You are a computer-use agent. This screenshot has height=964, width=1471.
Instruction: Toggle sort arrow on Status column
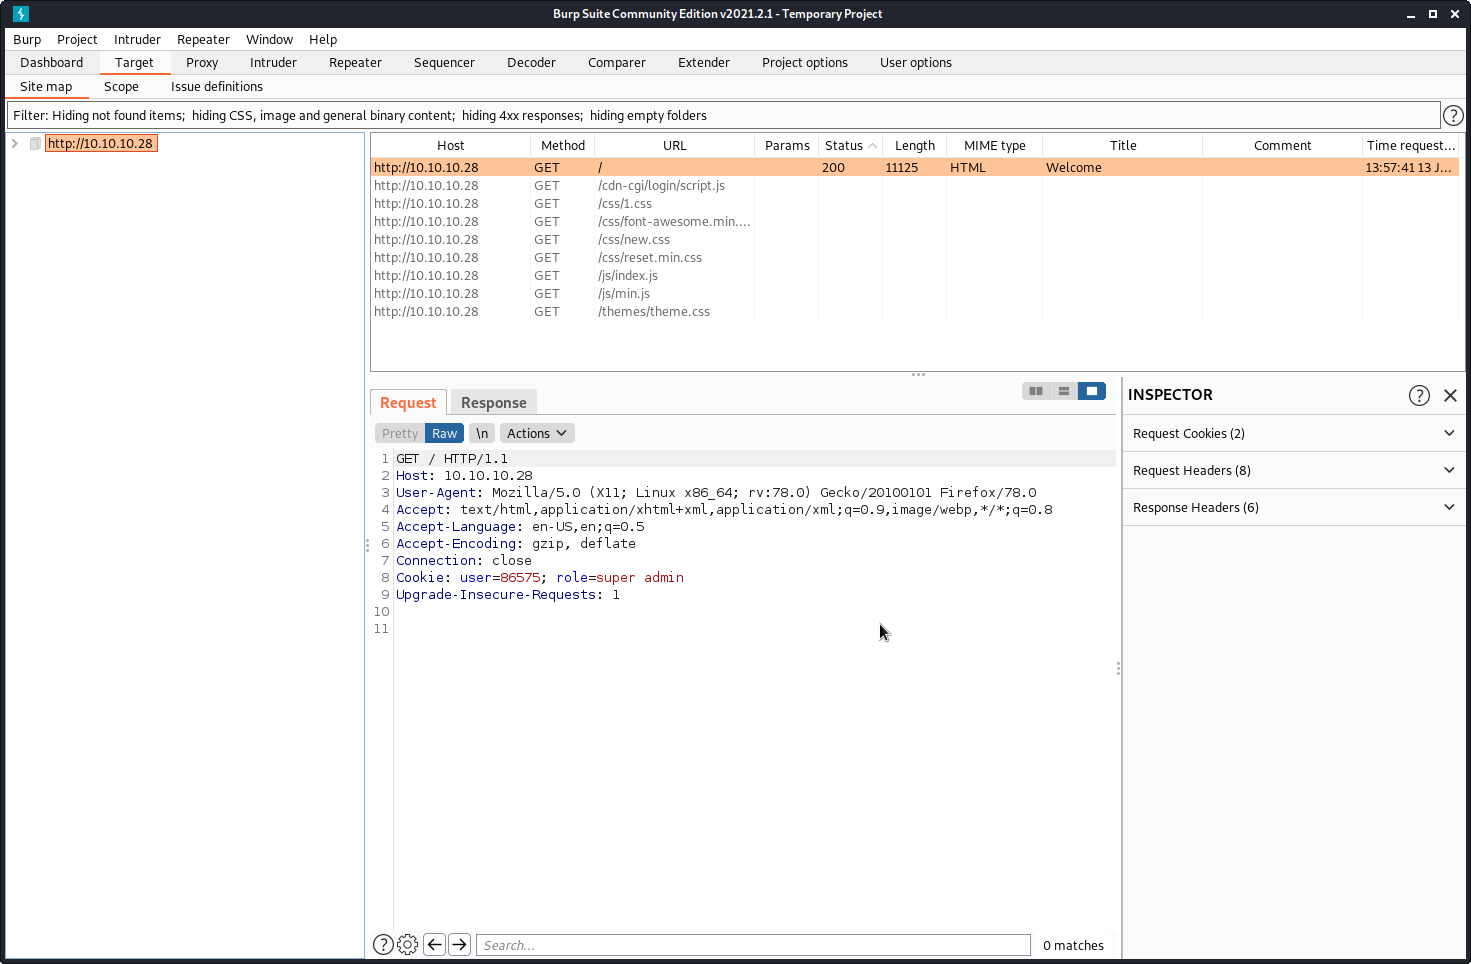pos(872,146)
